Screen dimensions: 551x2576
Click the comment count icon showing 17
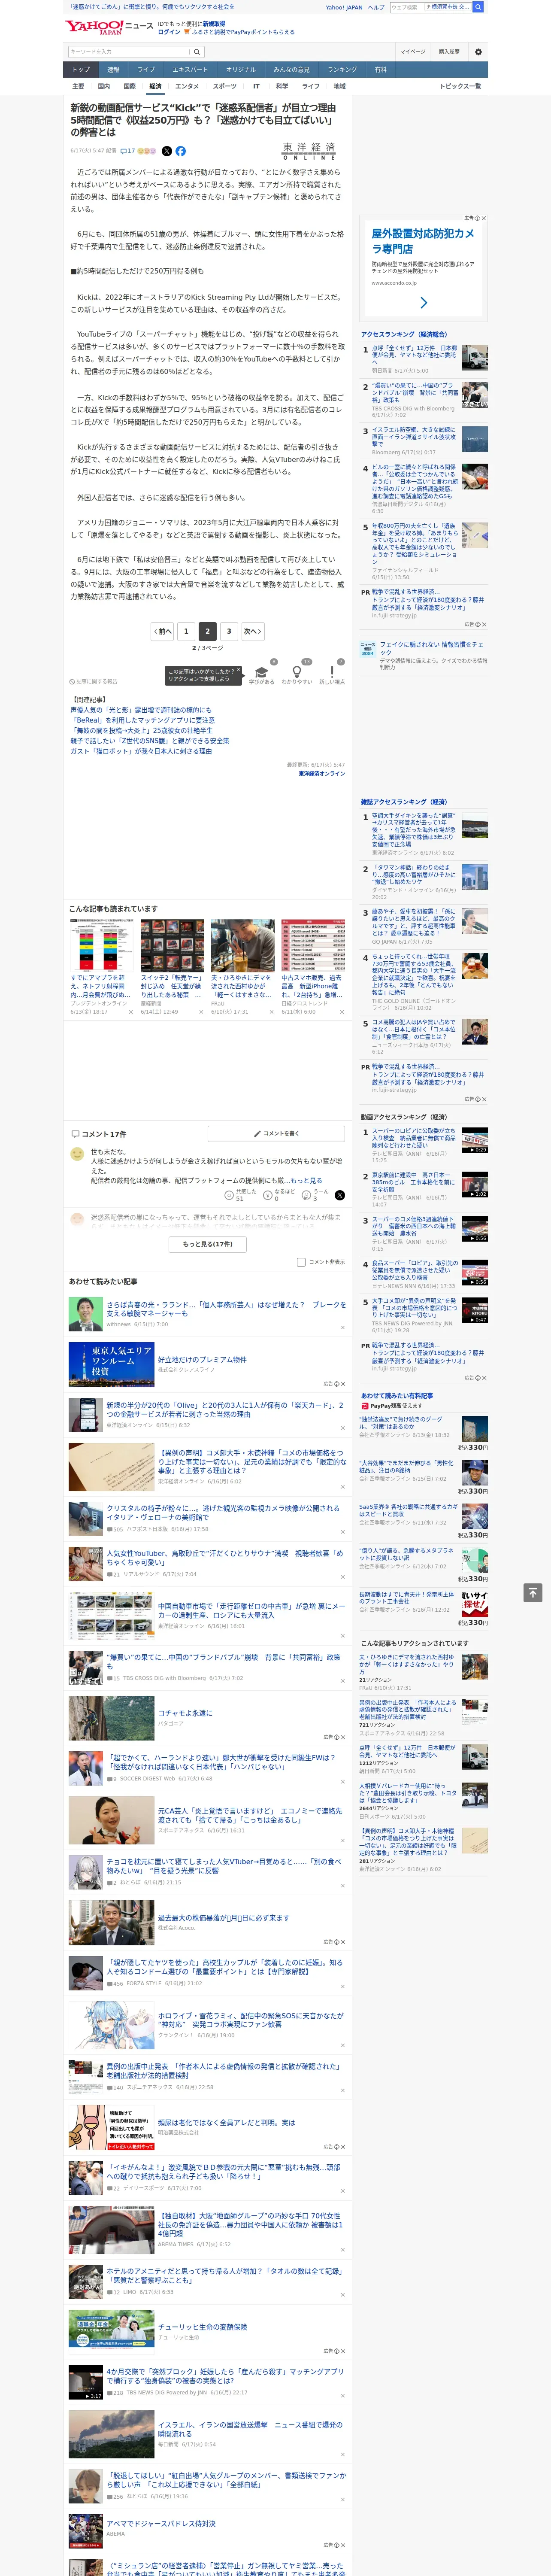click(127, 151)
